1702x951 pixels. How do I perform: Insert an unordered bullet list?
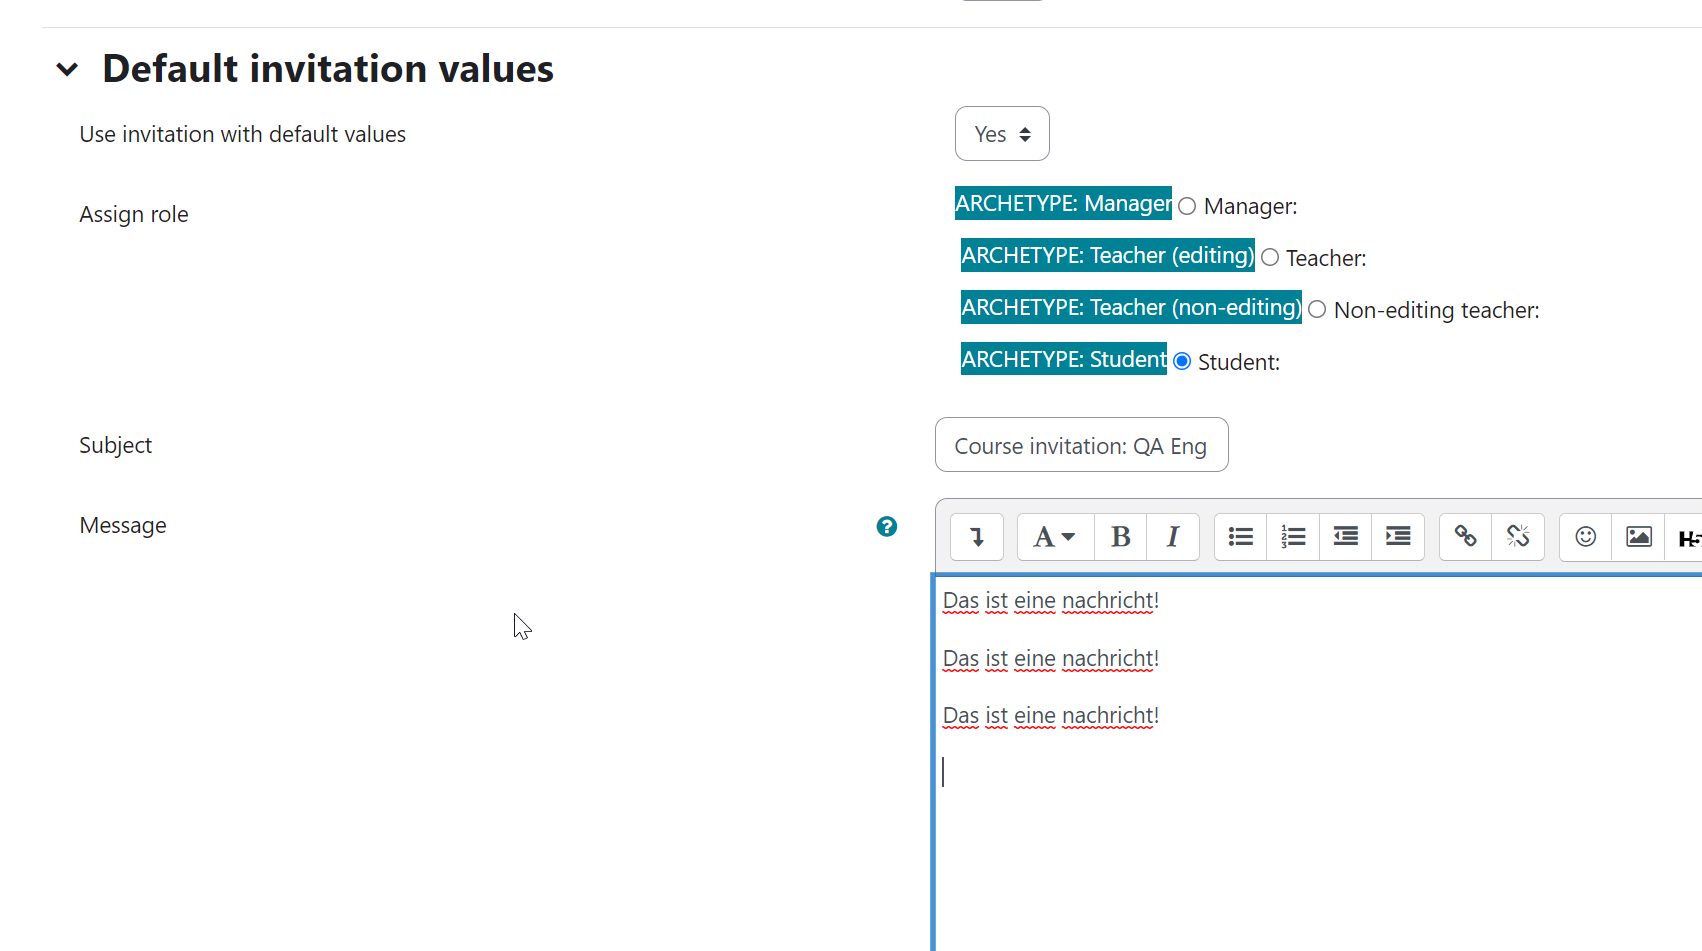point(1241,537)
